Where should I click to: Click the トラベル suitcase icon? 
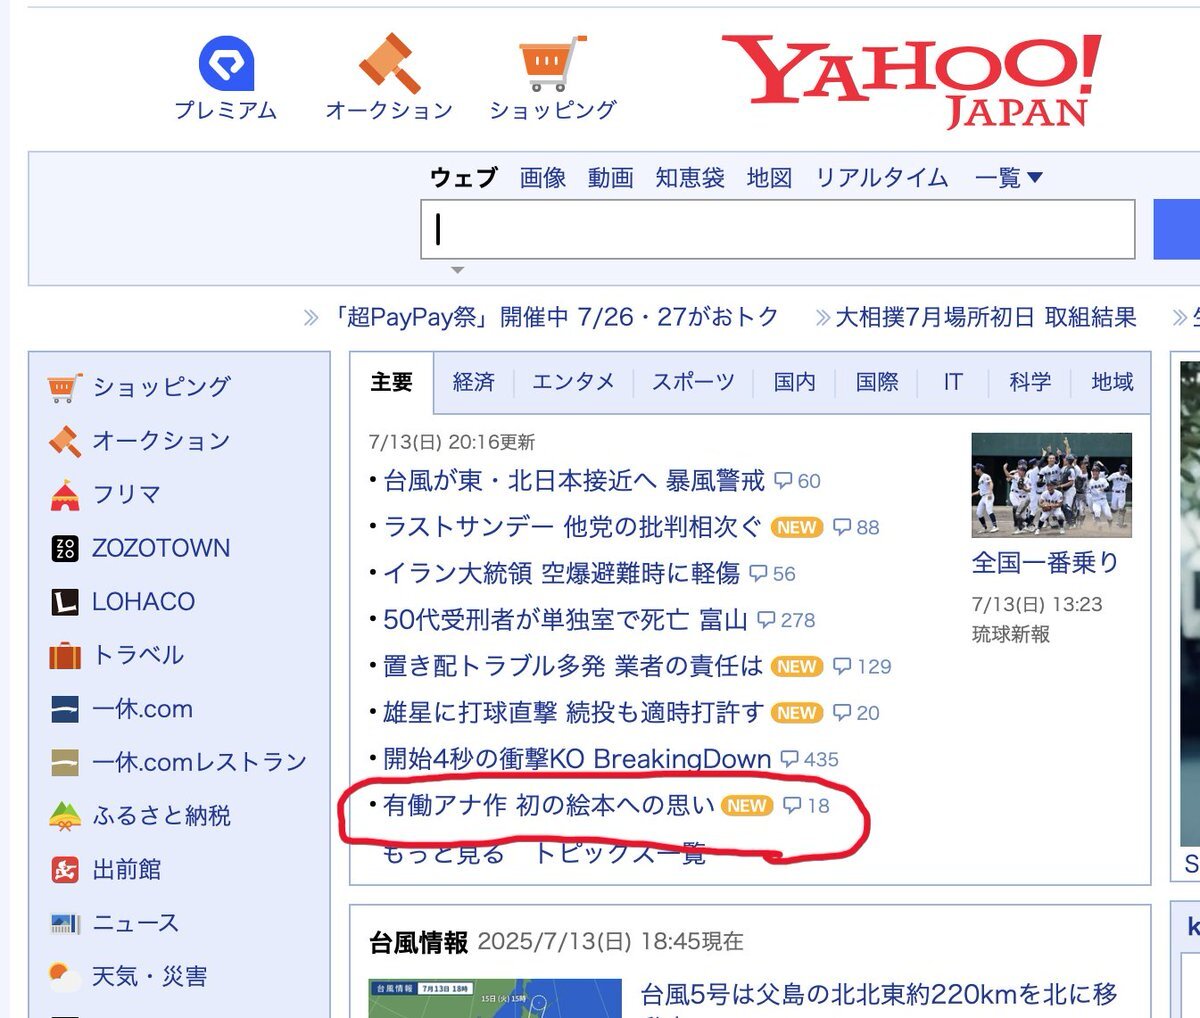[65, 655]
